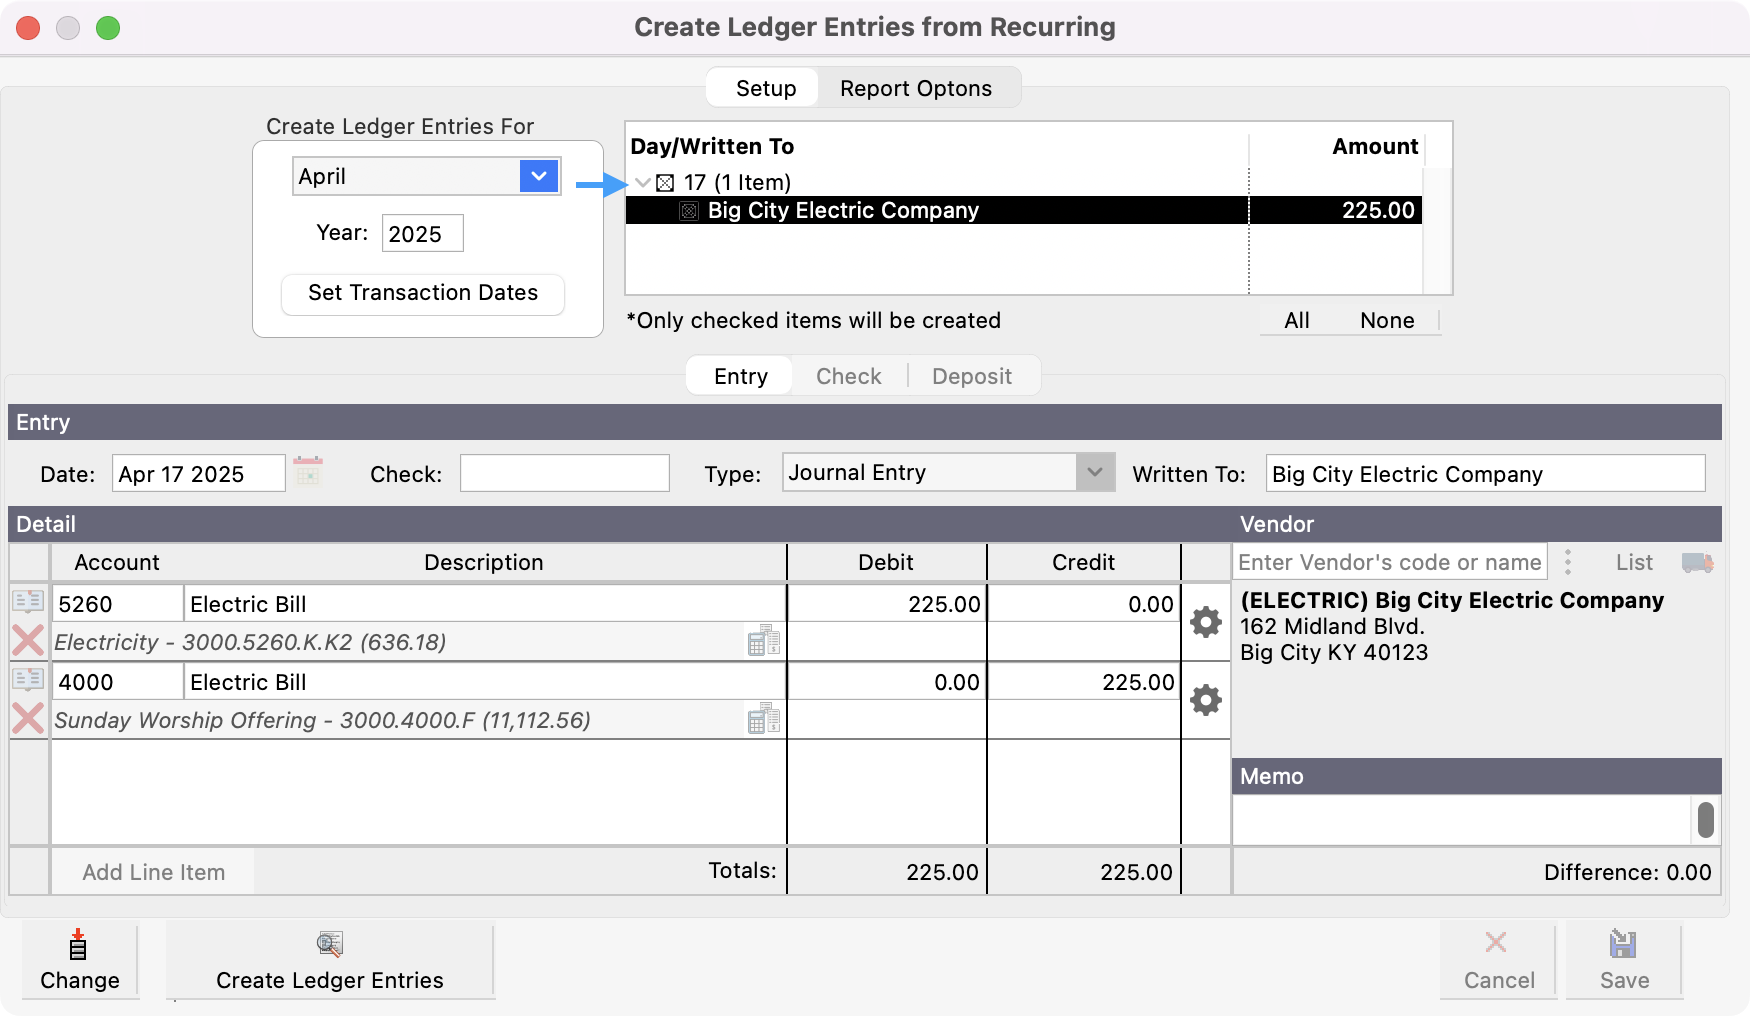This screenshot has height=1016, width=1750.
Task: Open account lookup icon on Electricity row
Action: tap(764, 641)
